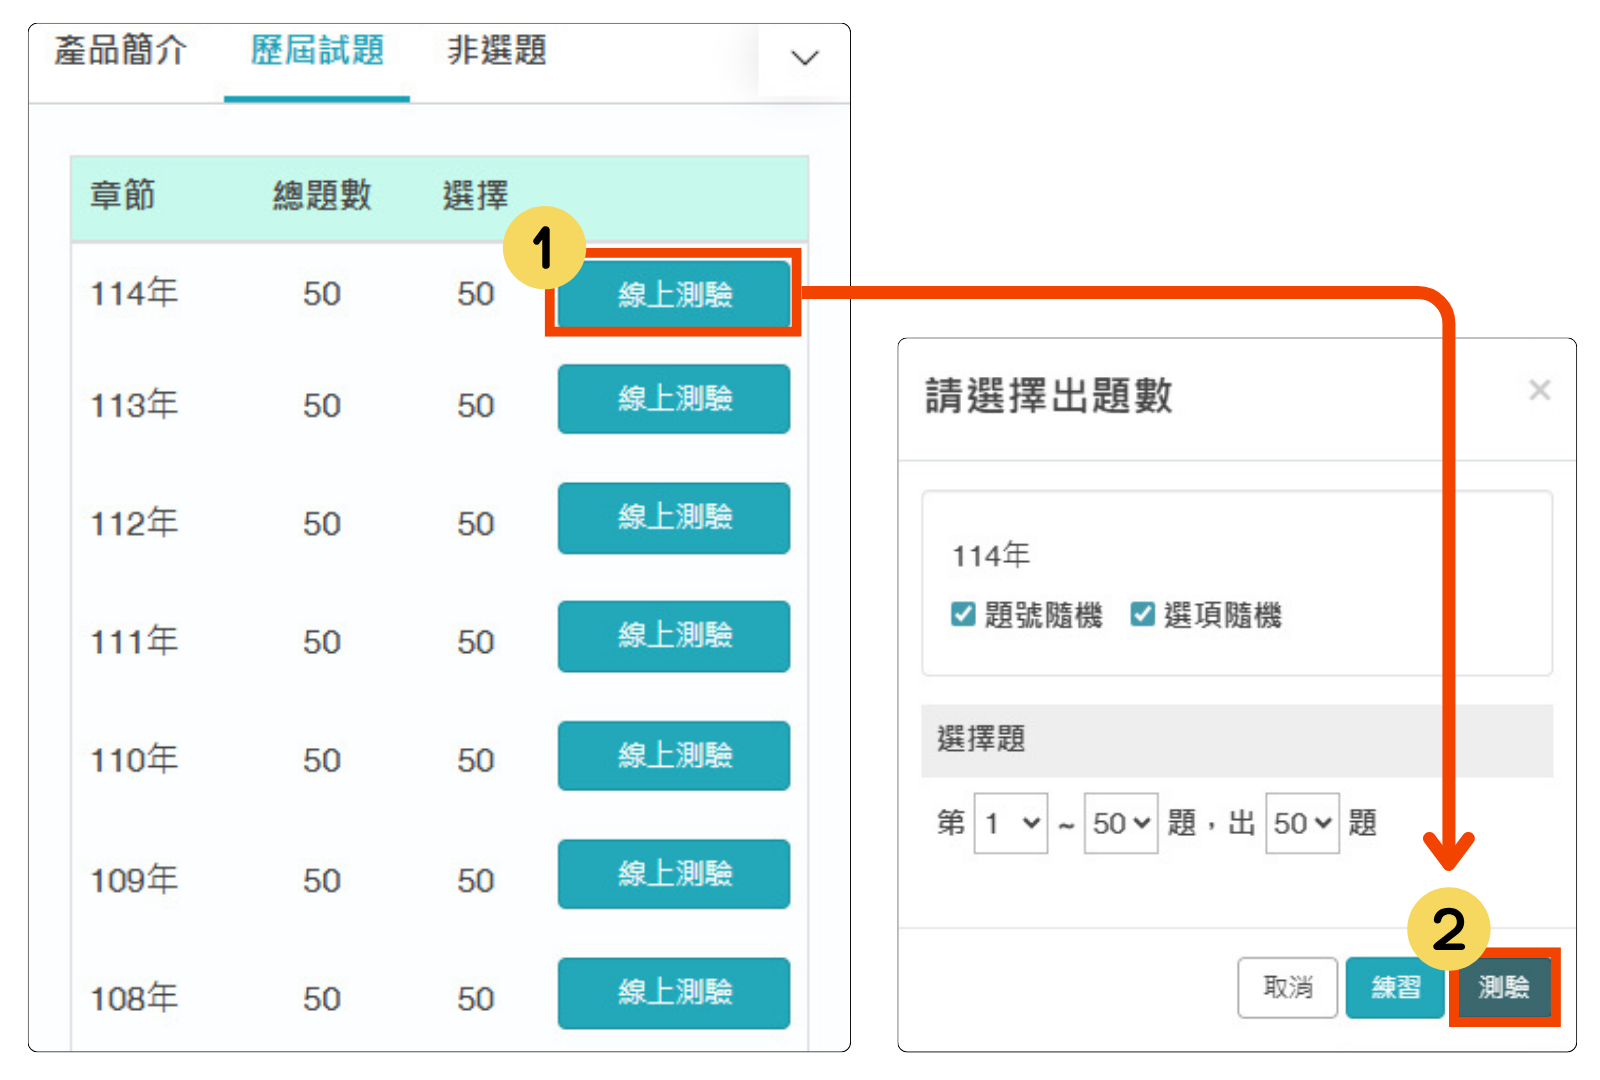Begin 線上測驗 for 109年
1600x1080 pixels.
pos(674,874)
